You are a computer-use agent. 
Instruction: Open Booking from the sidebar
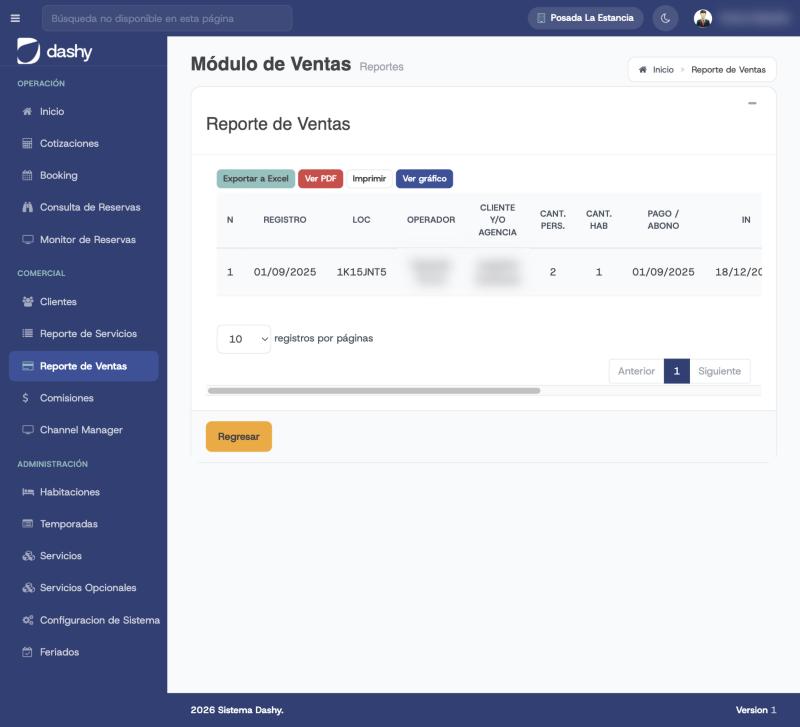point(84,176)
